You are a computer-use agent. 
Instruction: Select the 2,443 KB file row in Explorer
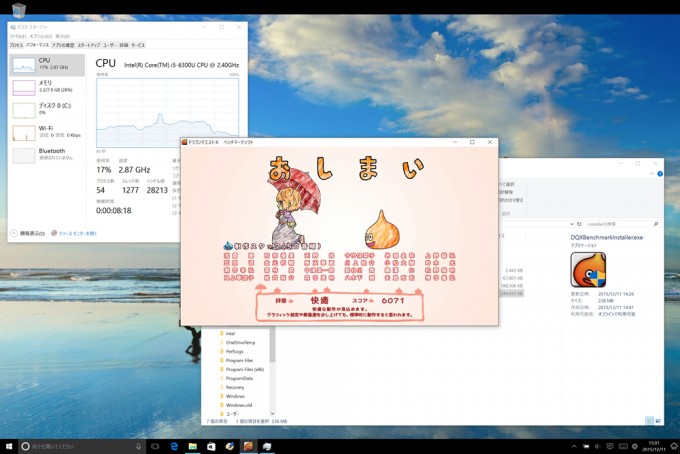pos(512,270)
